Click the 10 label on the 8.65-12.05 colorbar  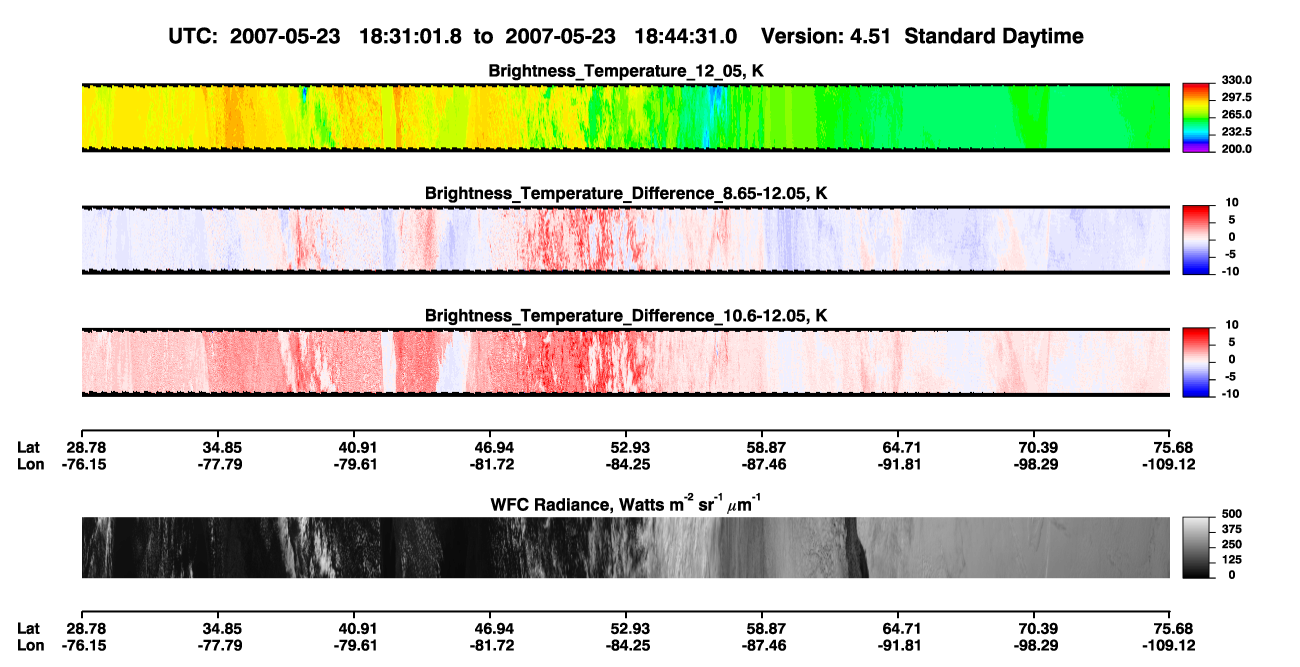pyautogui.click(x=1230, y=203)
